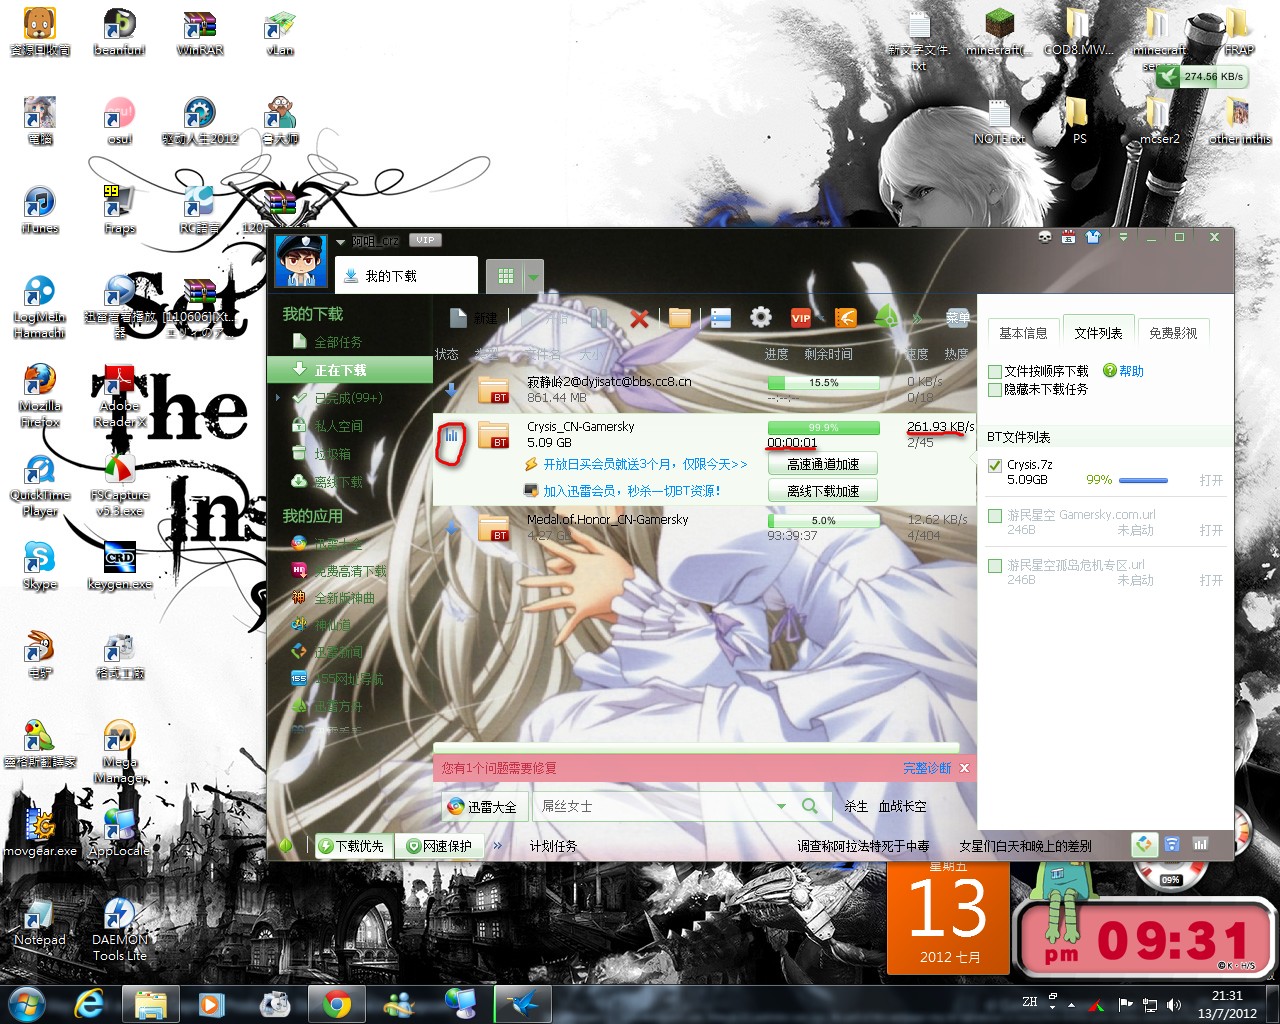Switch to 基本信息 tab
The height and width of the screenshot is (1024, 1280).
[1023, 332]
